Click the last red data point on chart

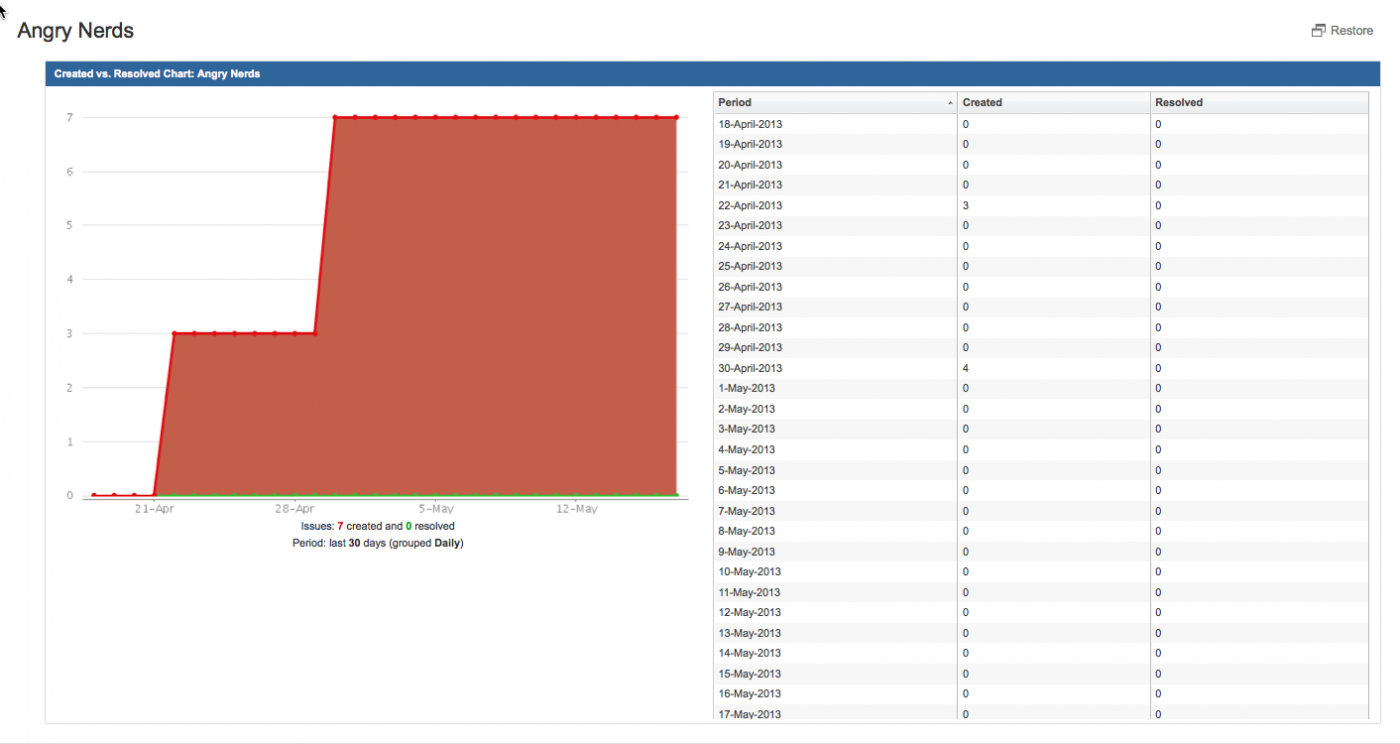[x=676, y=118]
